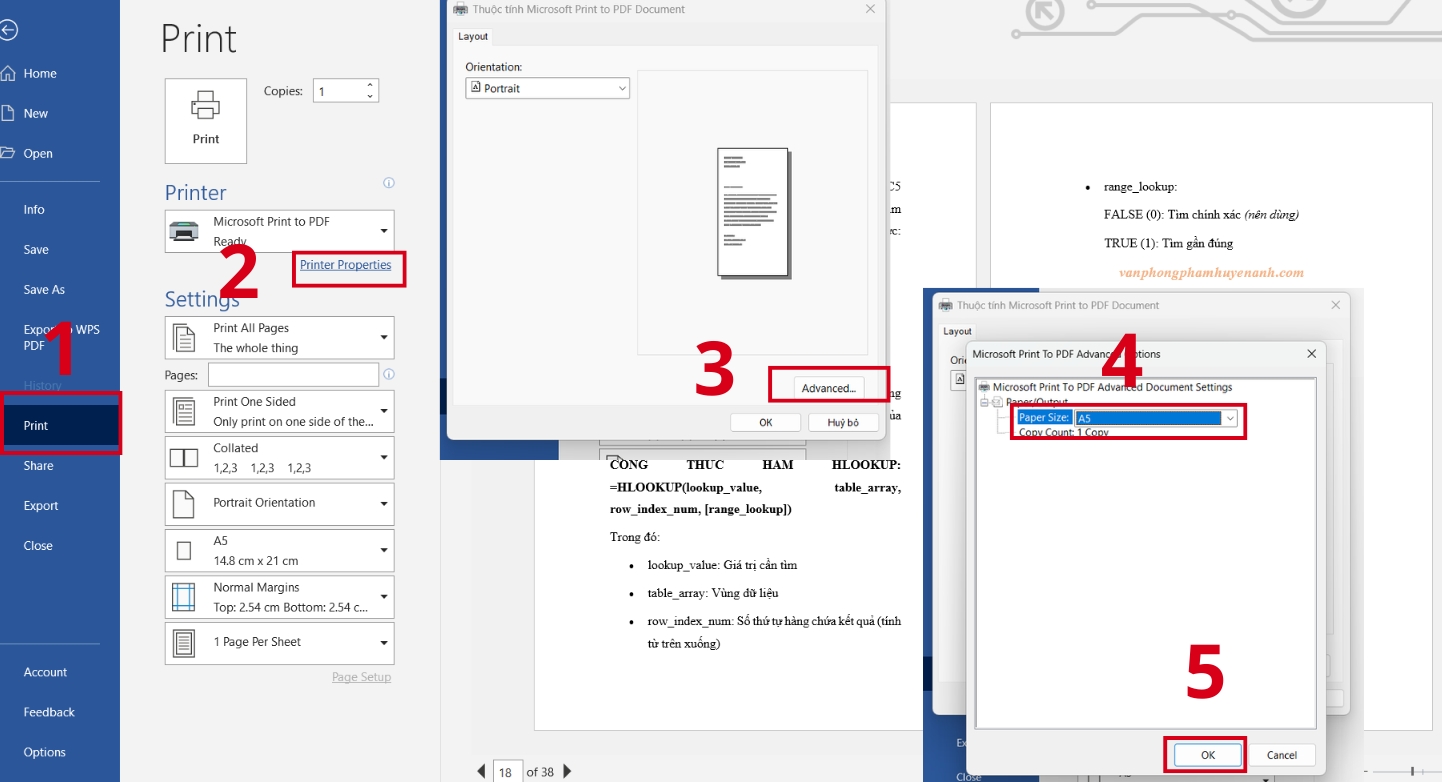1442x782 pixels.
Task: Collapse the Paper/Output tree node
Action: 984,402
